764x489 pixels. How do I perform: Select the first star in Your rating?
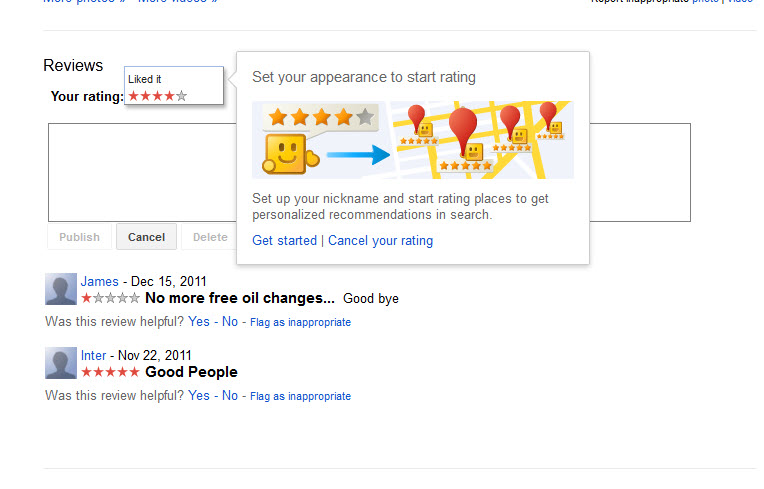click(134, 96)
